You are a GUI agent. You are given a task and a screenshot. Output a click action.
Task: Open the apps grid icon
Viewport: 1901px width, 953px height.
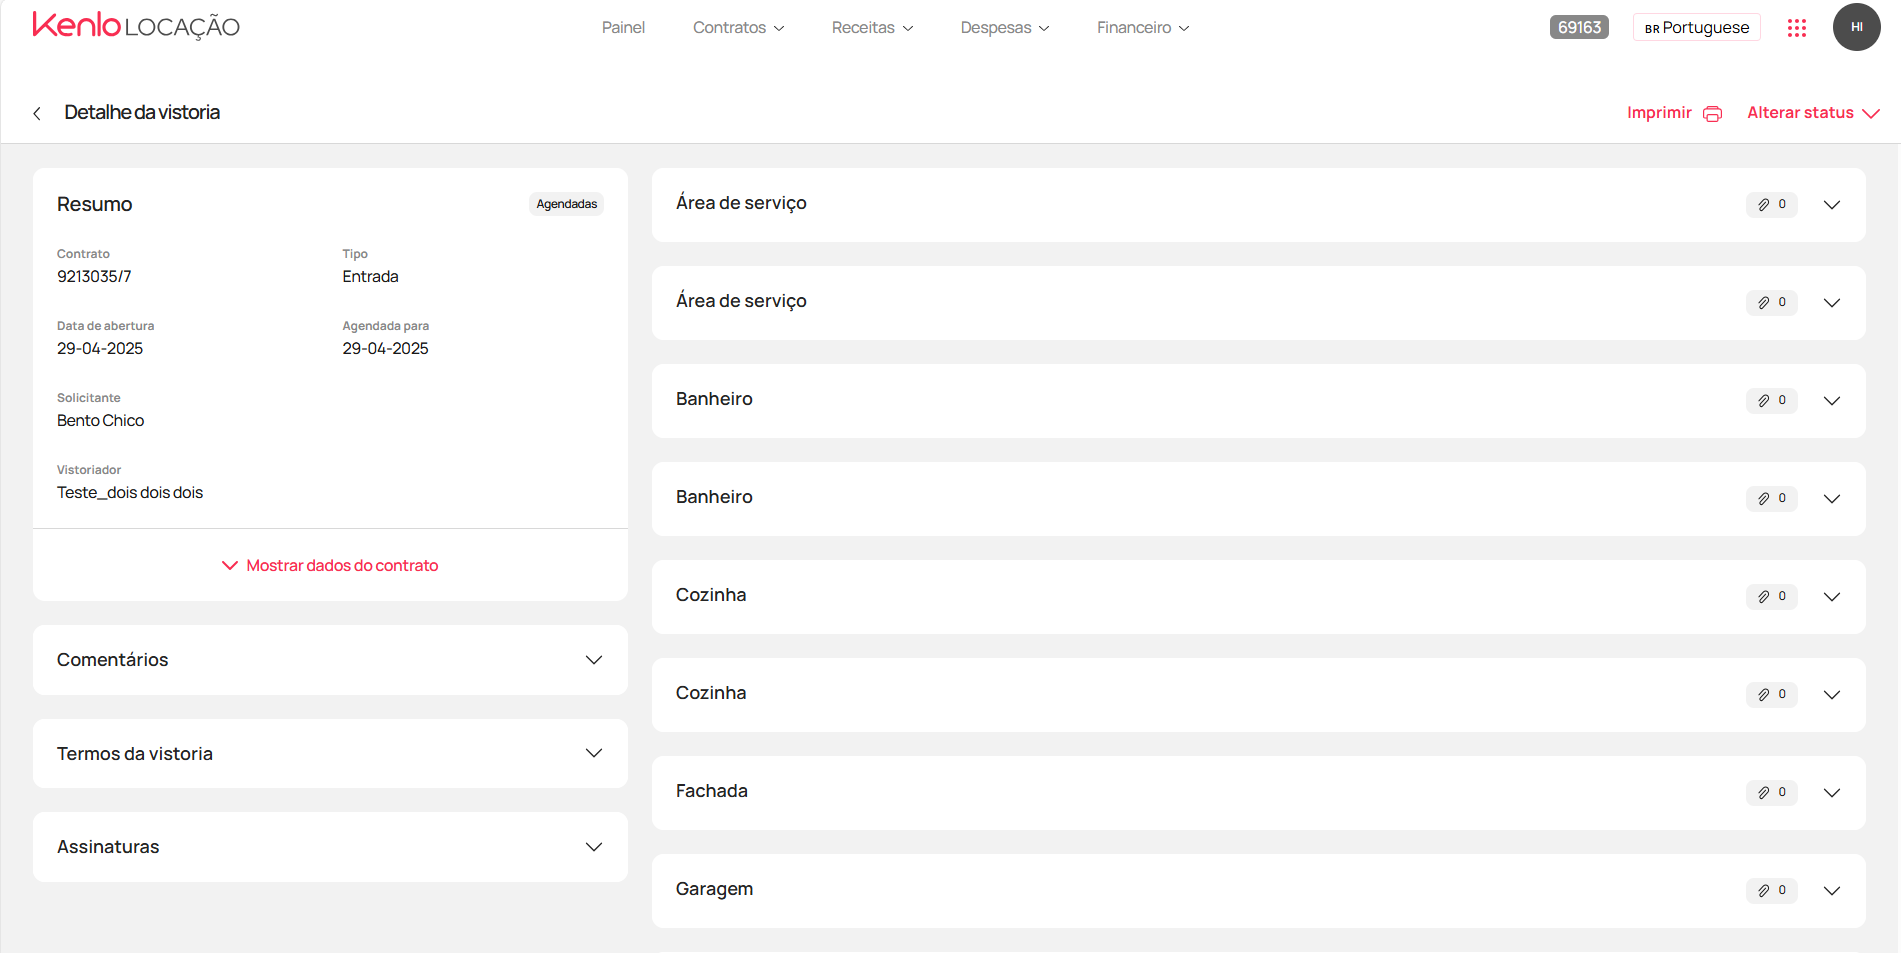tap(1797, 28)
